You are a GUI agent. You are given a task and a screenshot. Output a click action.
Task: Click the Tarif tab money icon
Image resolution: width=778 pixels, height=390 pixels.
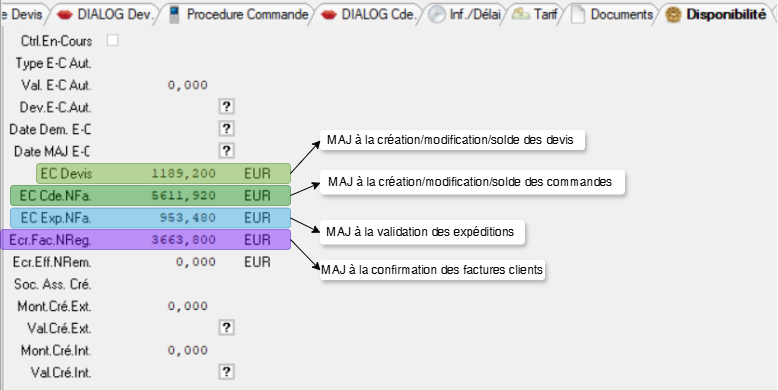click(x=520, y=14)
